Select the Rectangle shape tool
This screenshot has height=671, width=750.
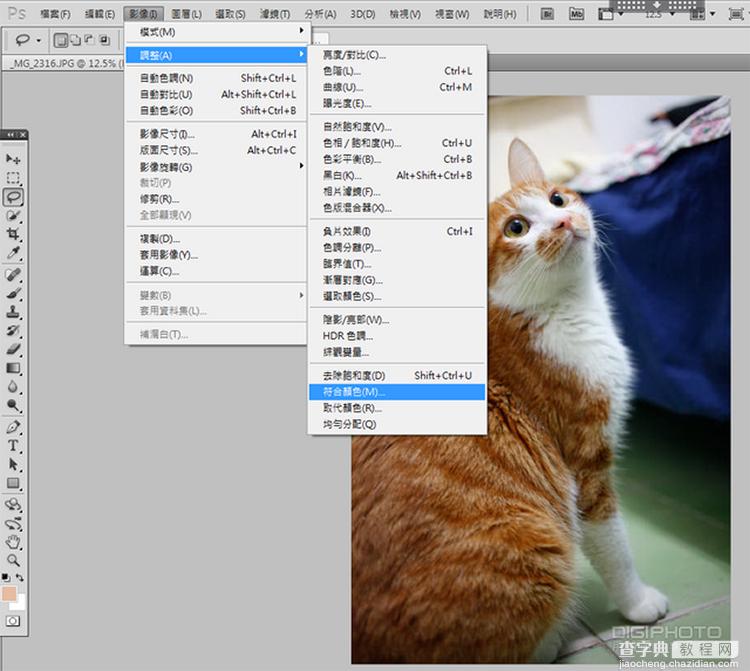pos(13,483)
